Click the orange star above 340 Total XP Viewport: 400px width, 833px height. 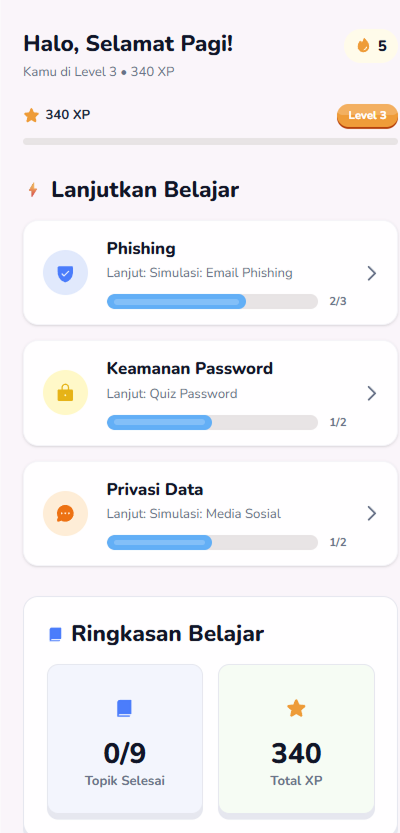[296, 708]
